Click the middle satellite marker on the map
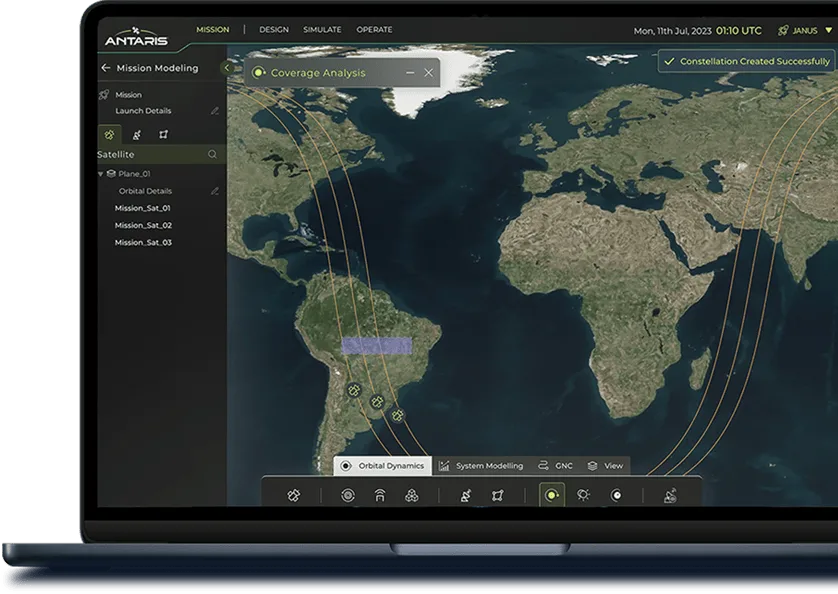 tap(377, 402)
